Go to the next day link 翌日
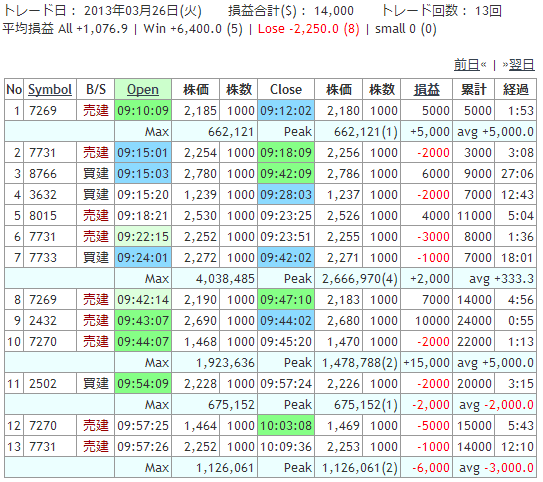The width and height of the screenshot is (543, 482). (522, 65)
